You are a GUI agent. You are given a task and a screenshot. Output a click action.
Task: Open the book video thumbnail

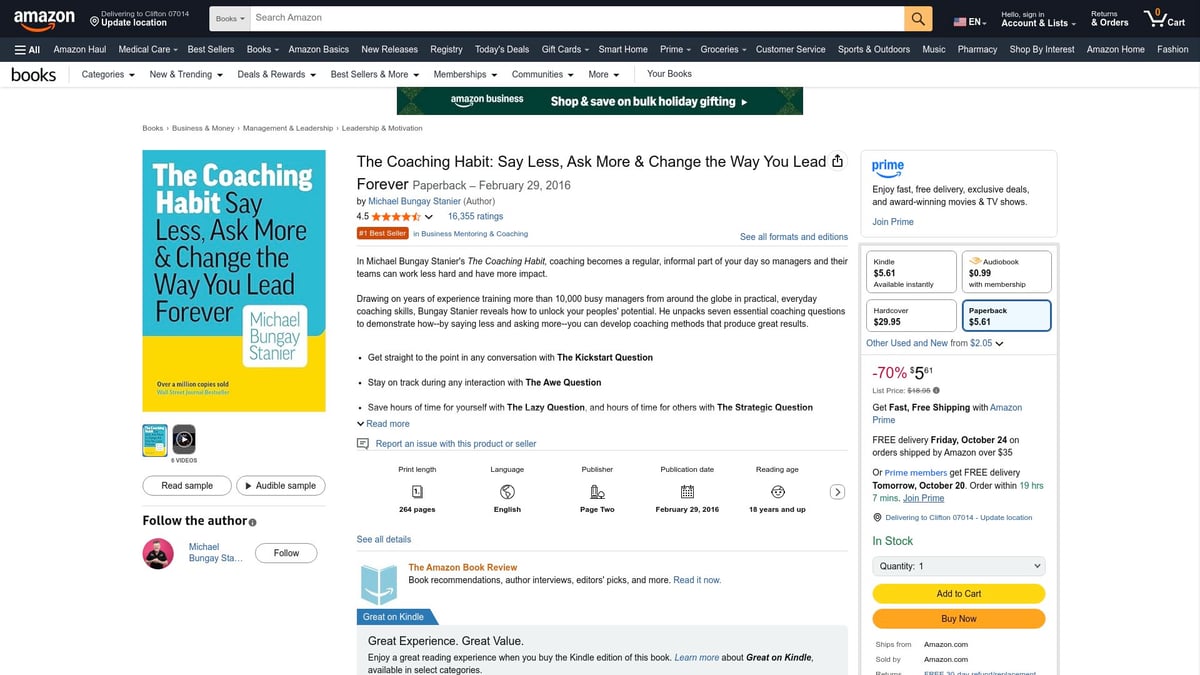[183, 439]
